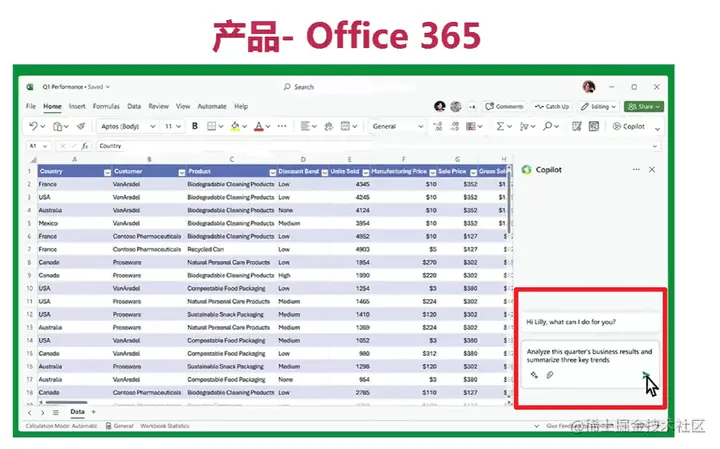Click the Sort and Filter icon

pos(524,126)
